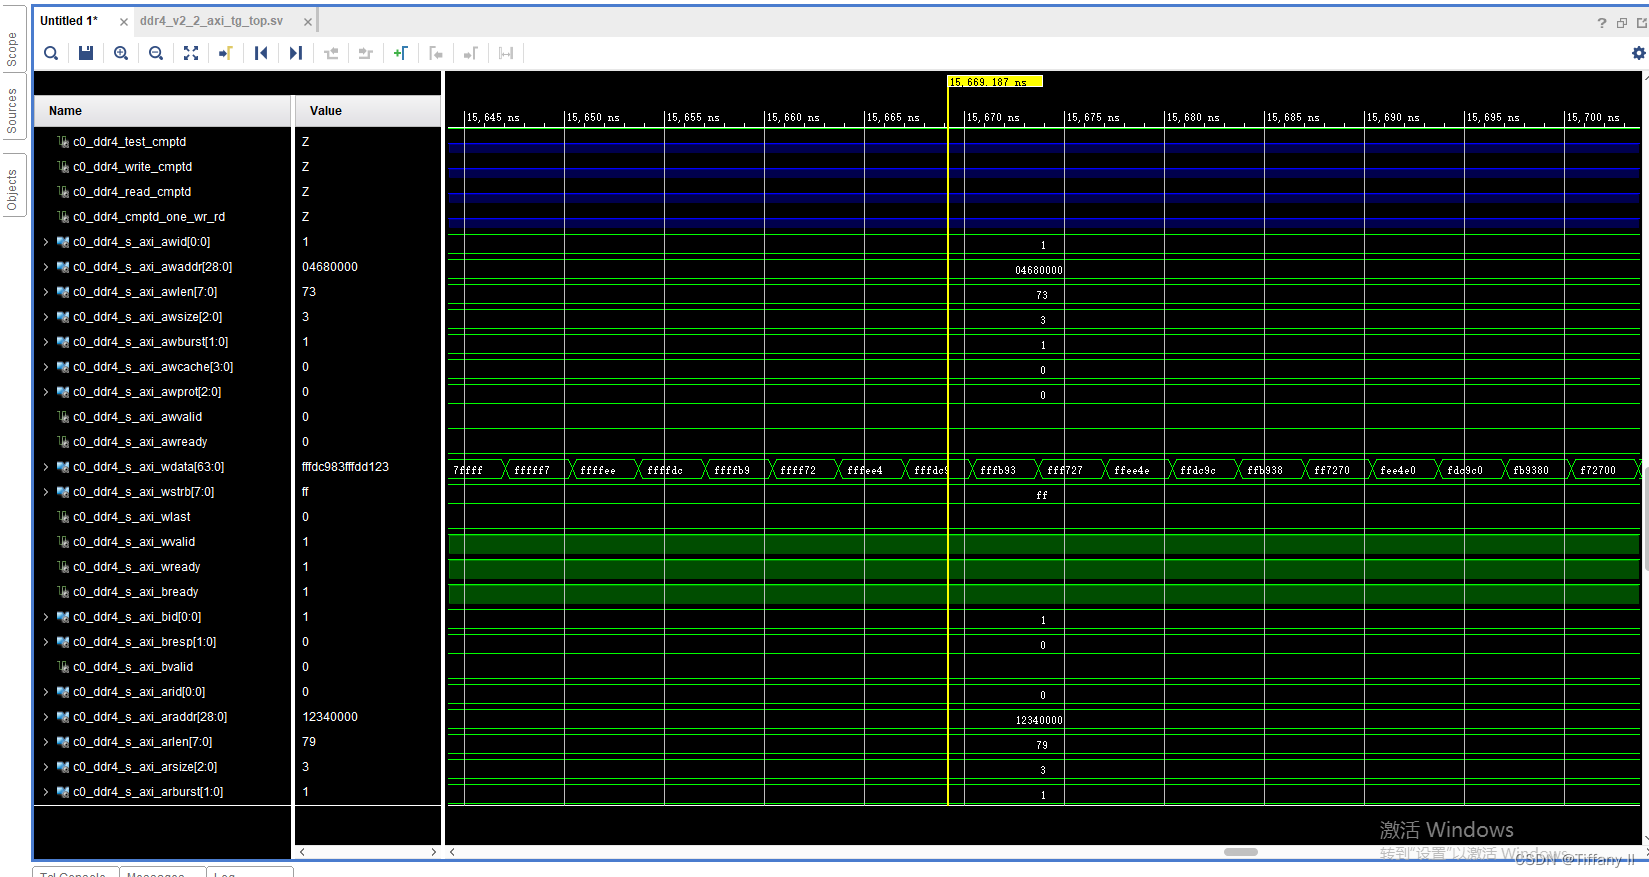This screenshot has height=877, width=1649.
Task: Expand c0_ddr4_s_axi_wdata[63:0] bus
Action: (x=46, y=467)
